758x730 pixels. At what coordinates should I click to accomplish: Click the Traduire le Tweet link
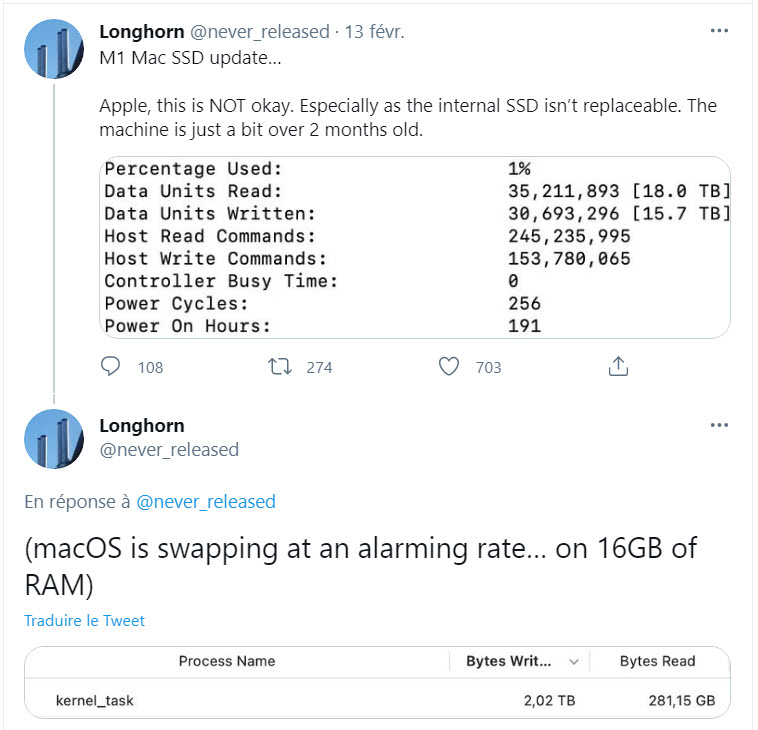click(85, 620)
